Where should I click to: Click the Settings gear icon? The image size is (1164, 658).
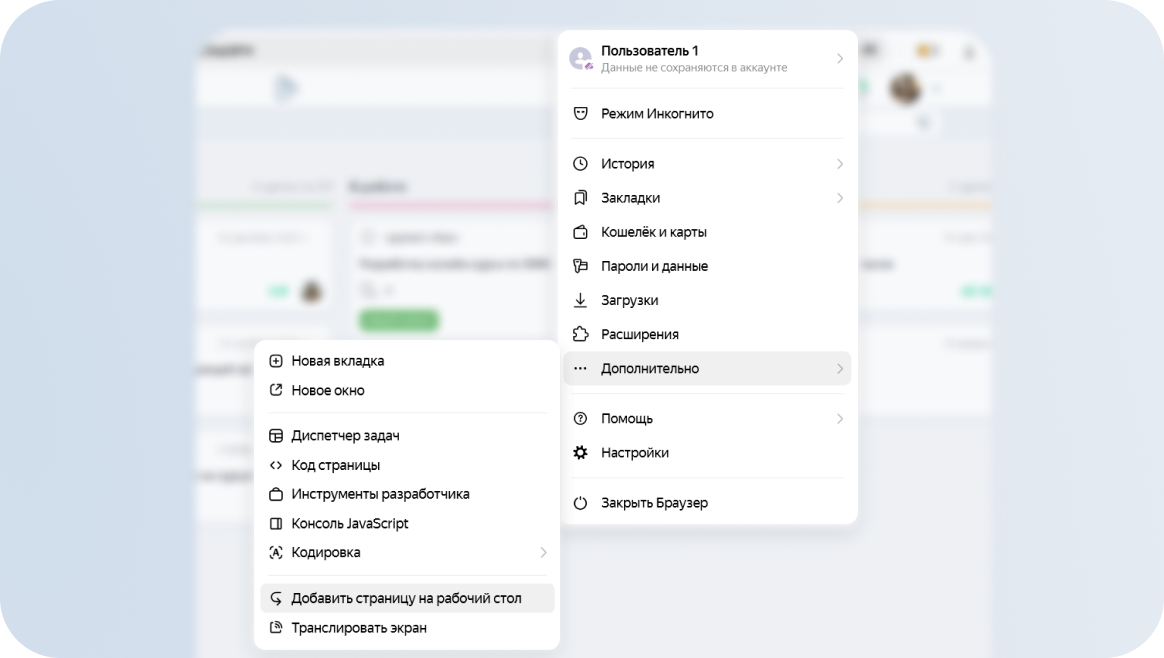580,453
